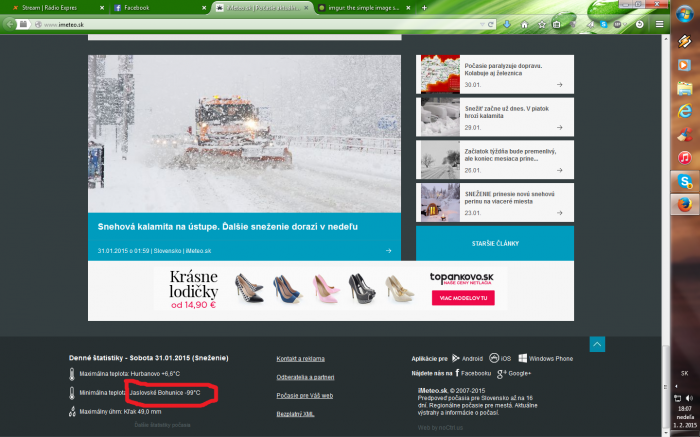Click the reload page icon in address bar
700x437 pixels.
tap(491, 25)
